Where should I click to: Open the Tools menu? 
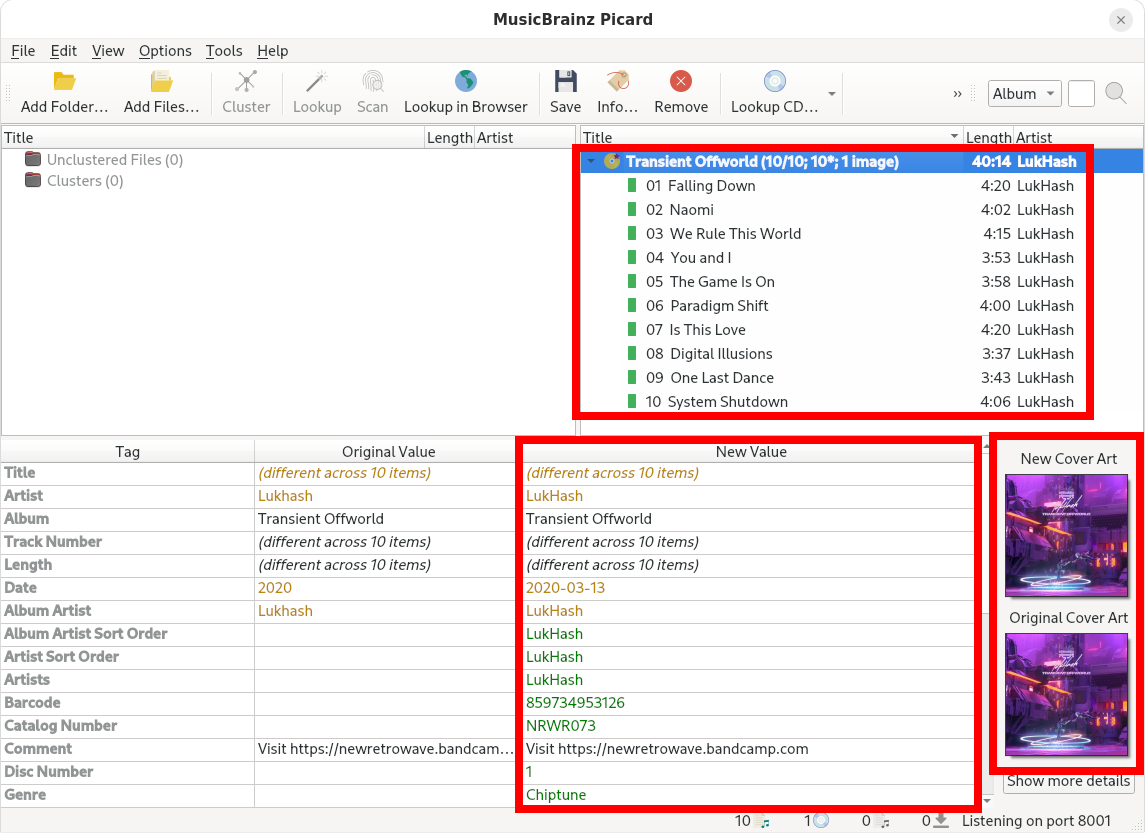224,51
